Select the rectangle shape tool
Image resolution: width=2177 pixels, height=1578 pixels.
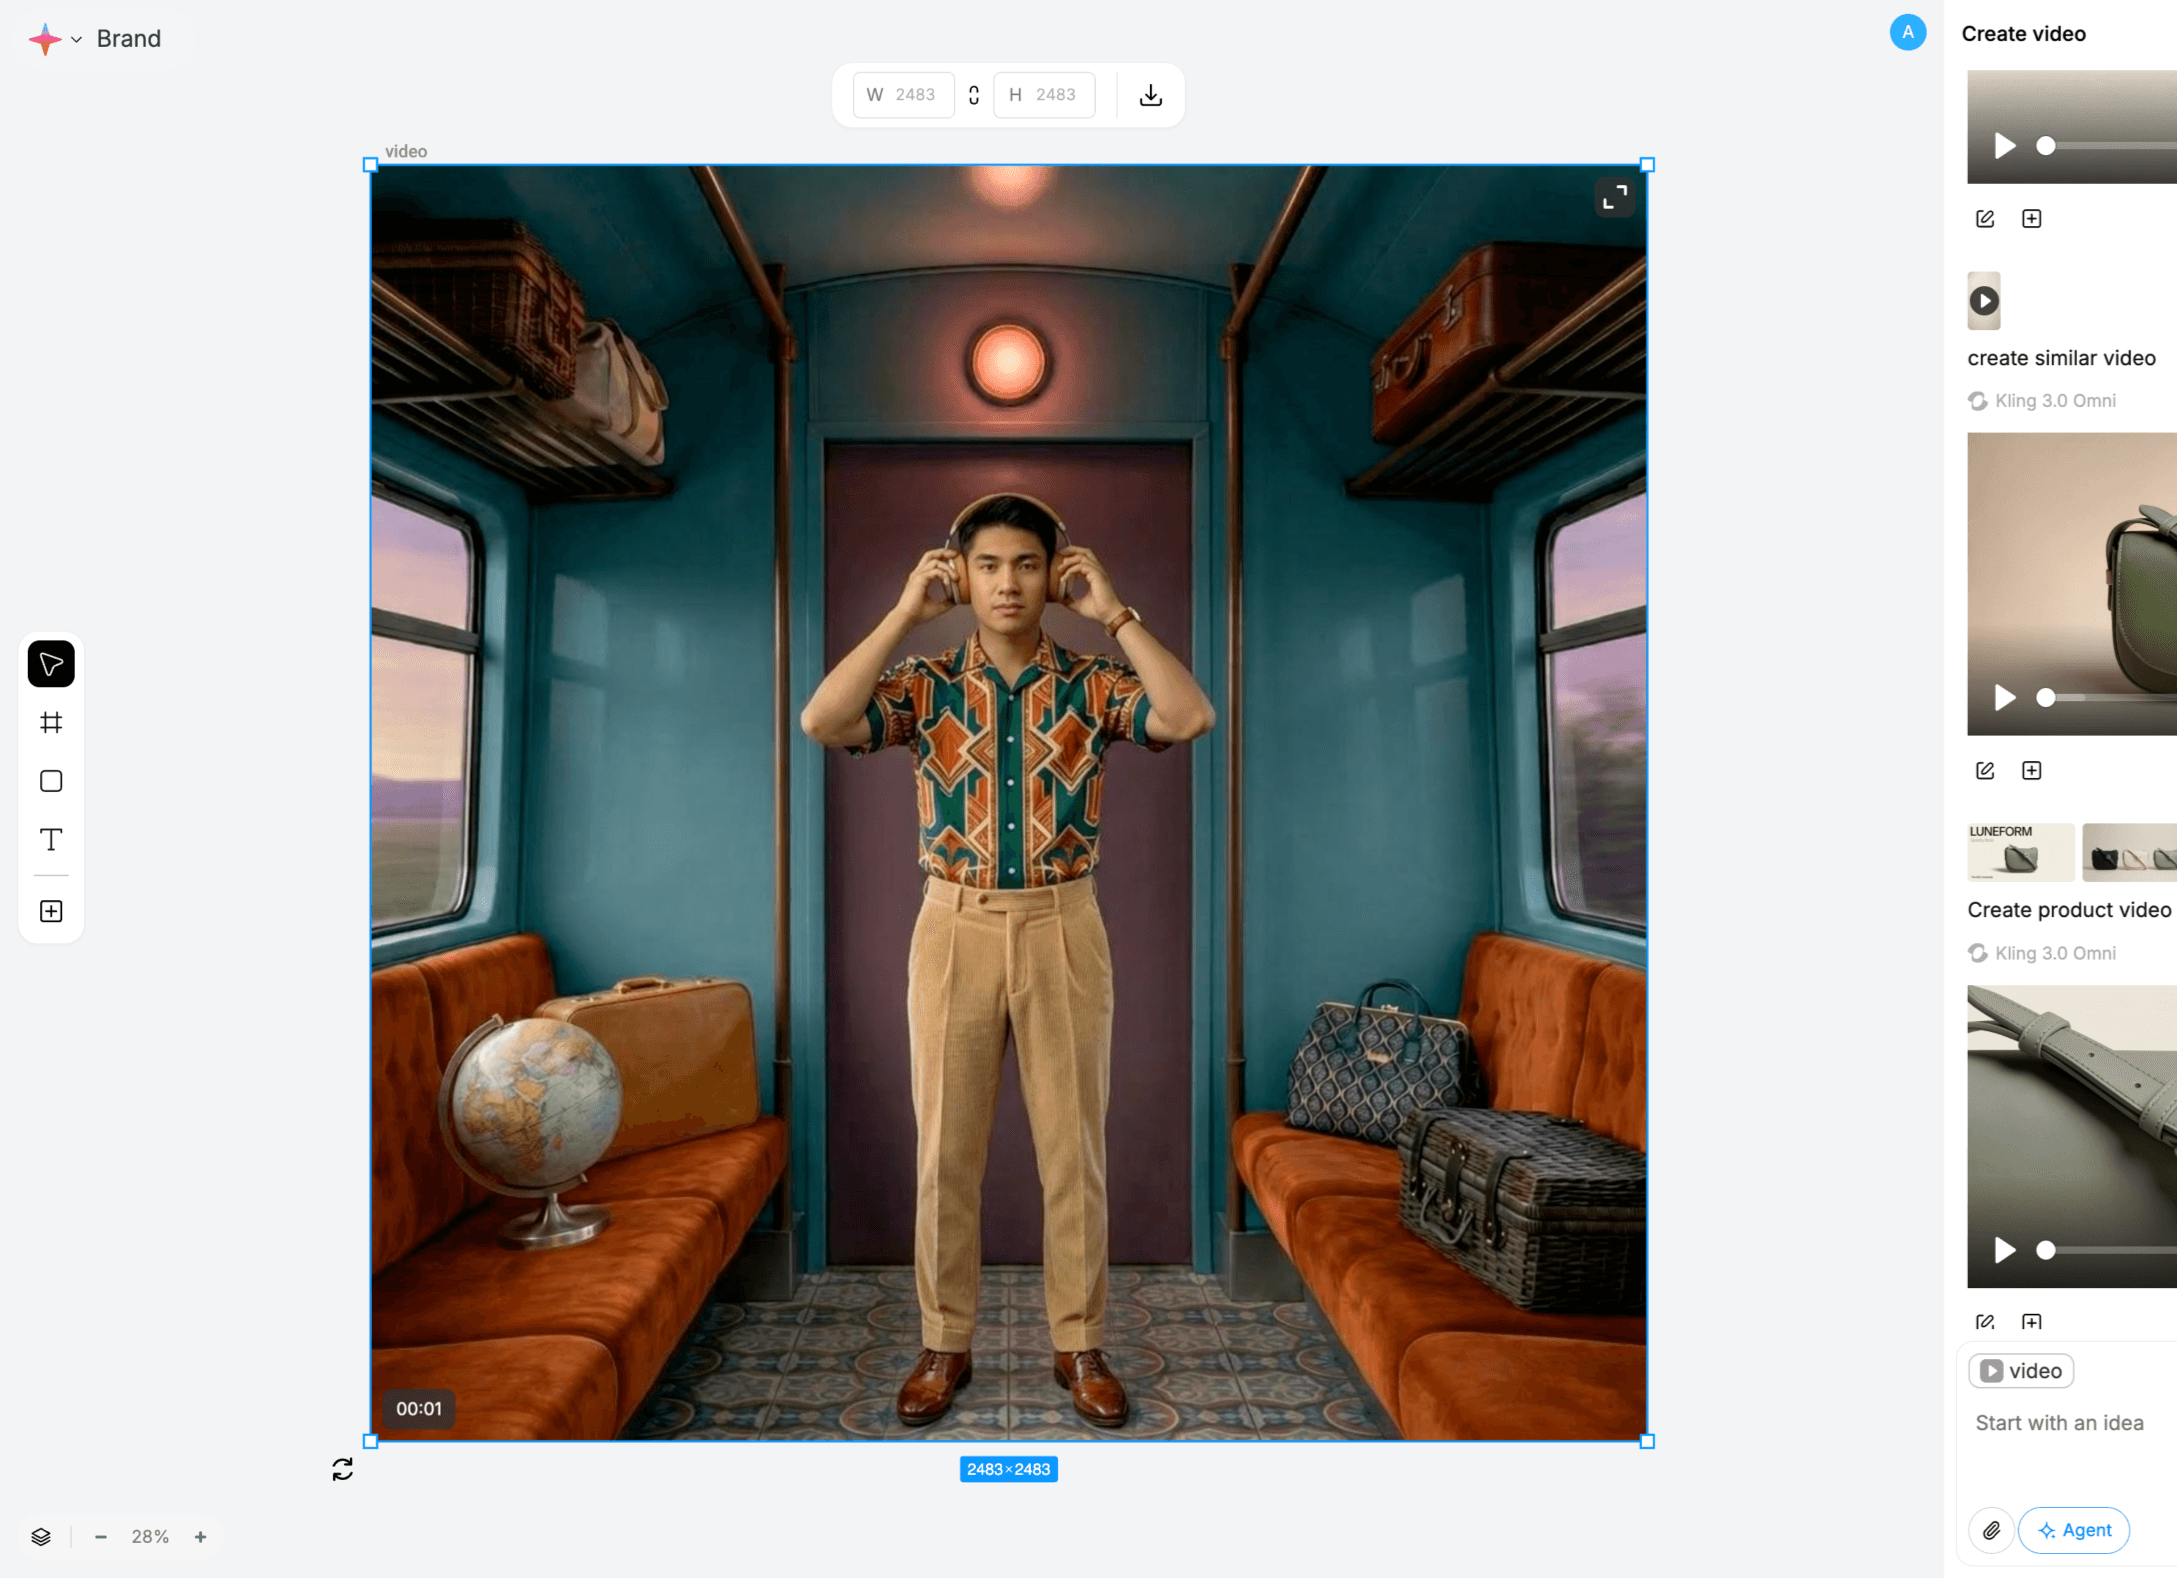[x=51, y=781]
